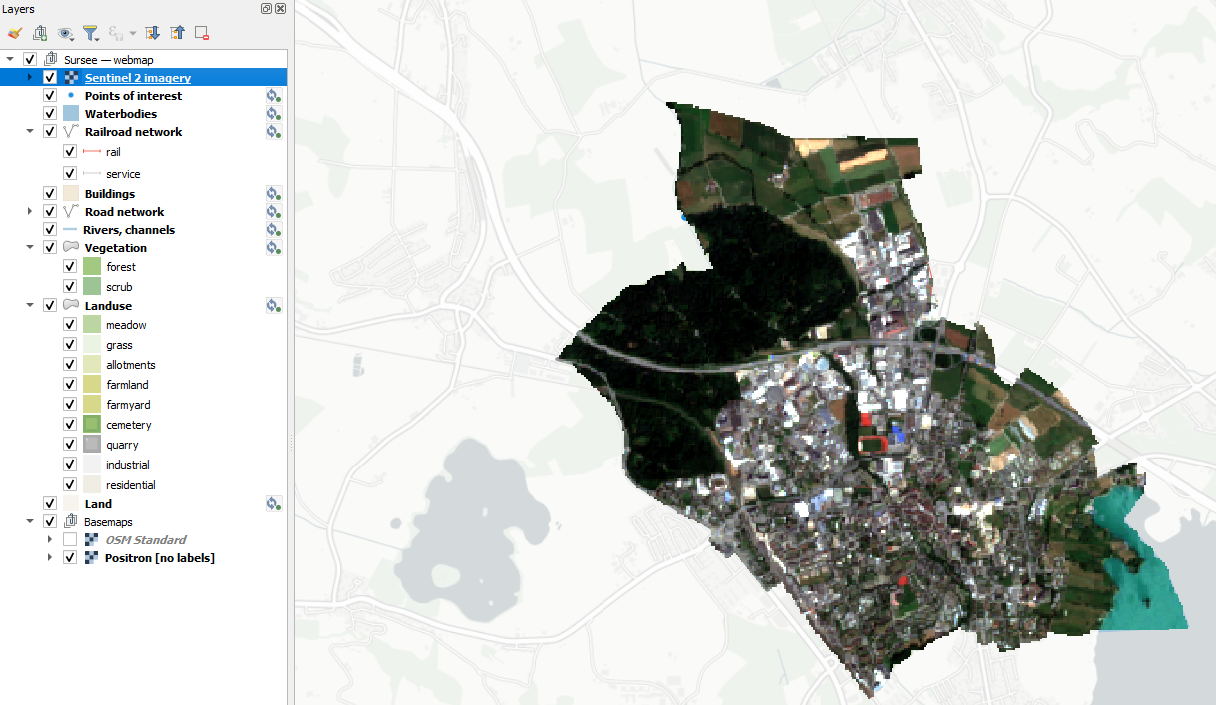Image resolution: width=1216 pixels, height=705 pixels.
Task: Select the Positron [no labels] basemap layer
Action: (x=159, y=558)
